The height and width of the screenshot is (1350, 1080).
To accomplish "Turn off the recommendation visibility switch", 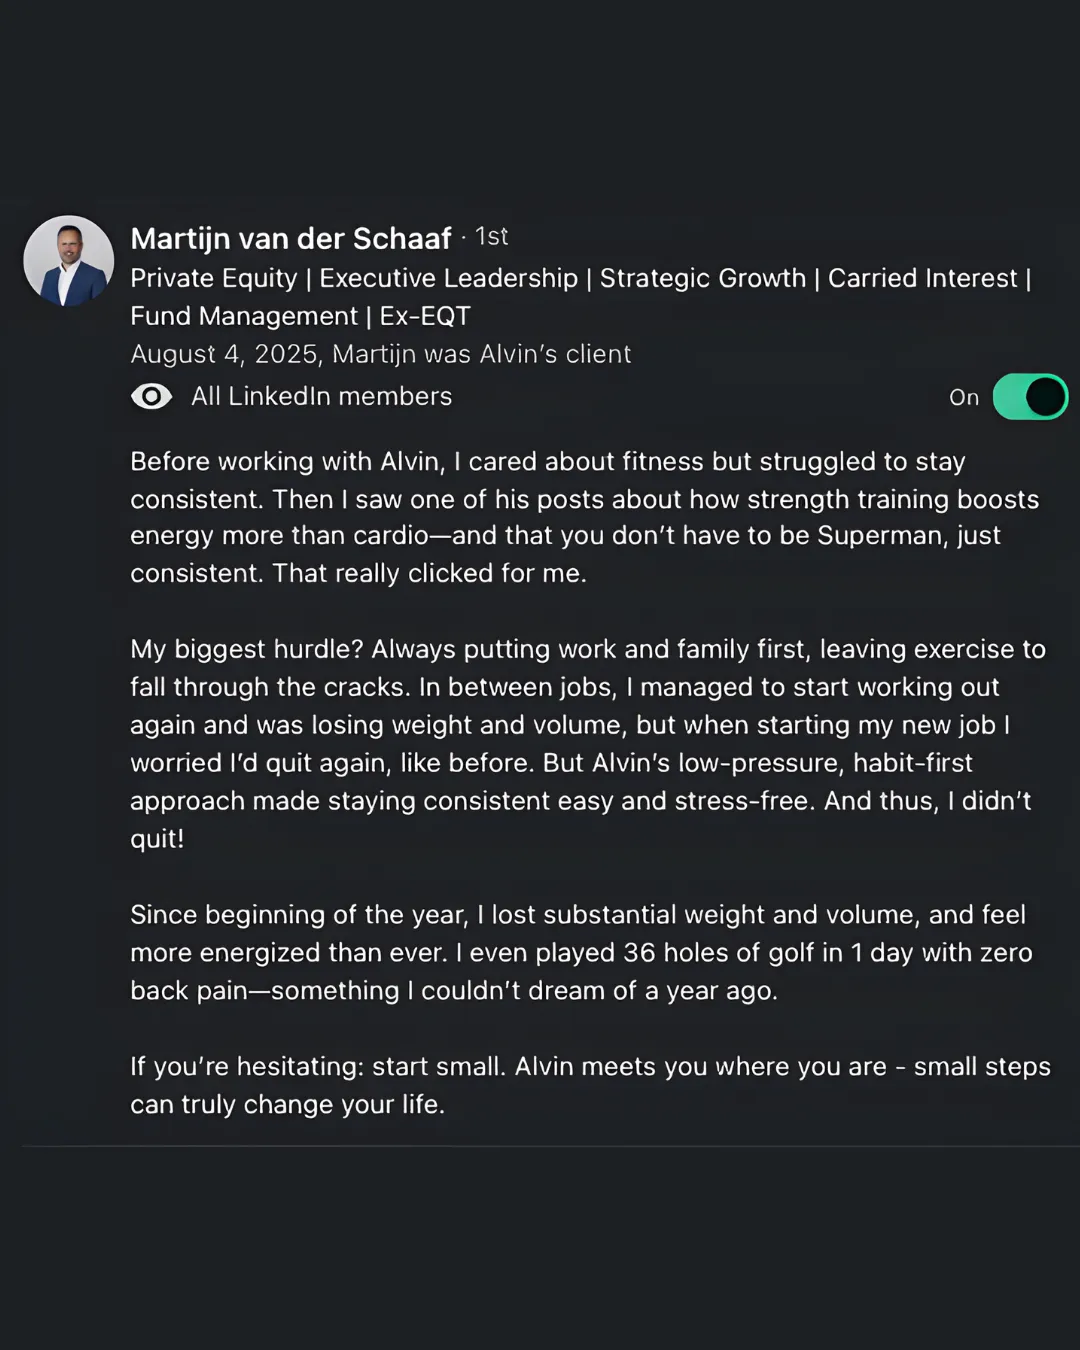I will (x=1030, y=397).
